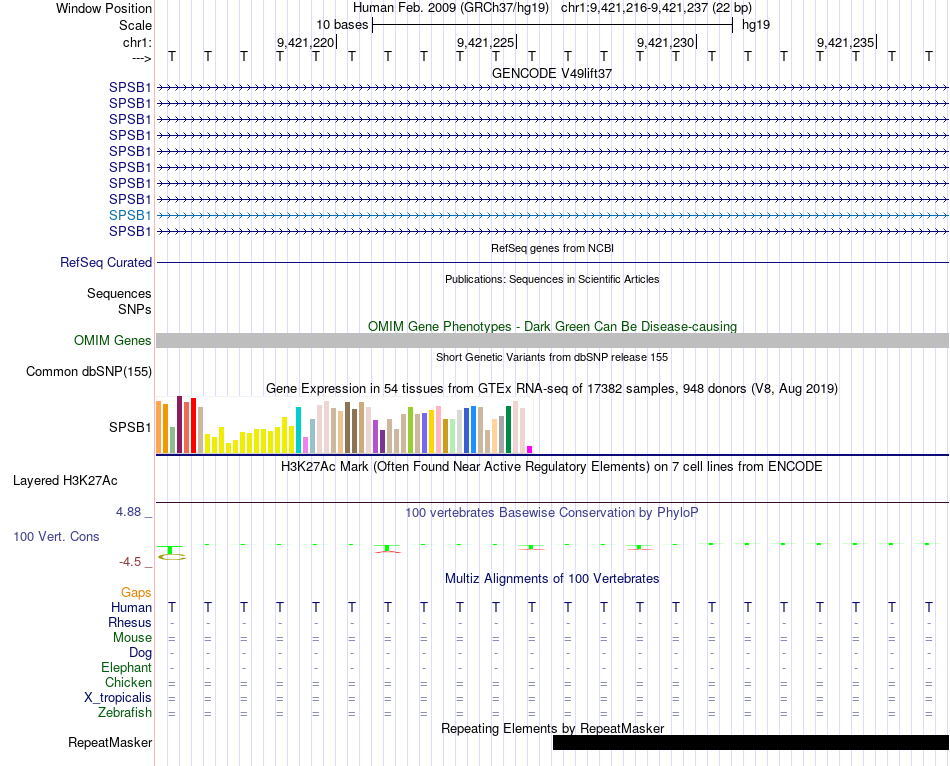Click the SPSB1 label beside GTEx chart
The height and width of the screenshot is (766, 950).
pos(130,427)
